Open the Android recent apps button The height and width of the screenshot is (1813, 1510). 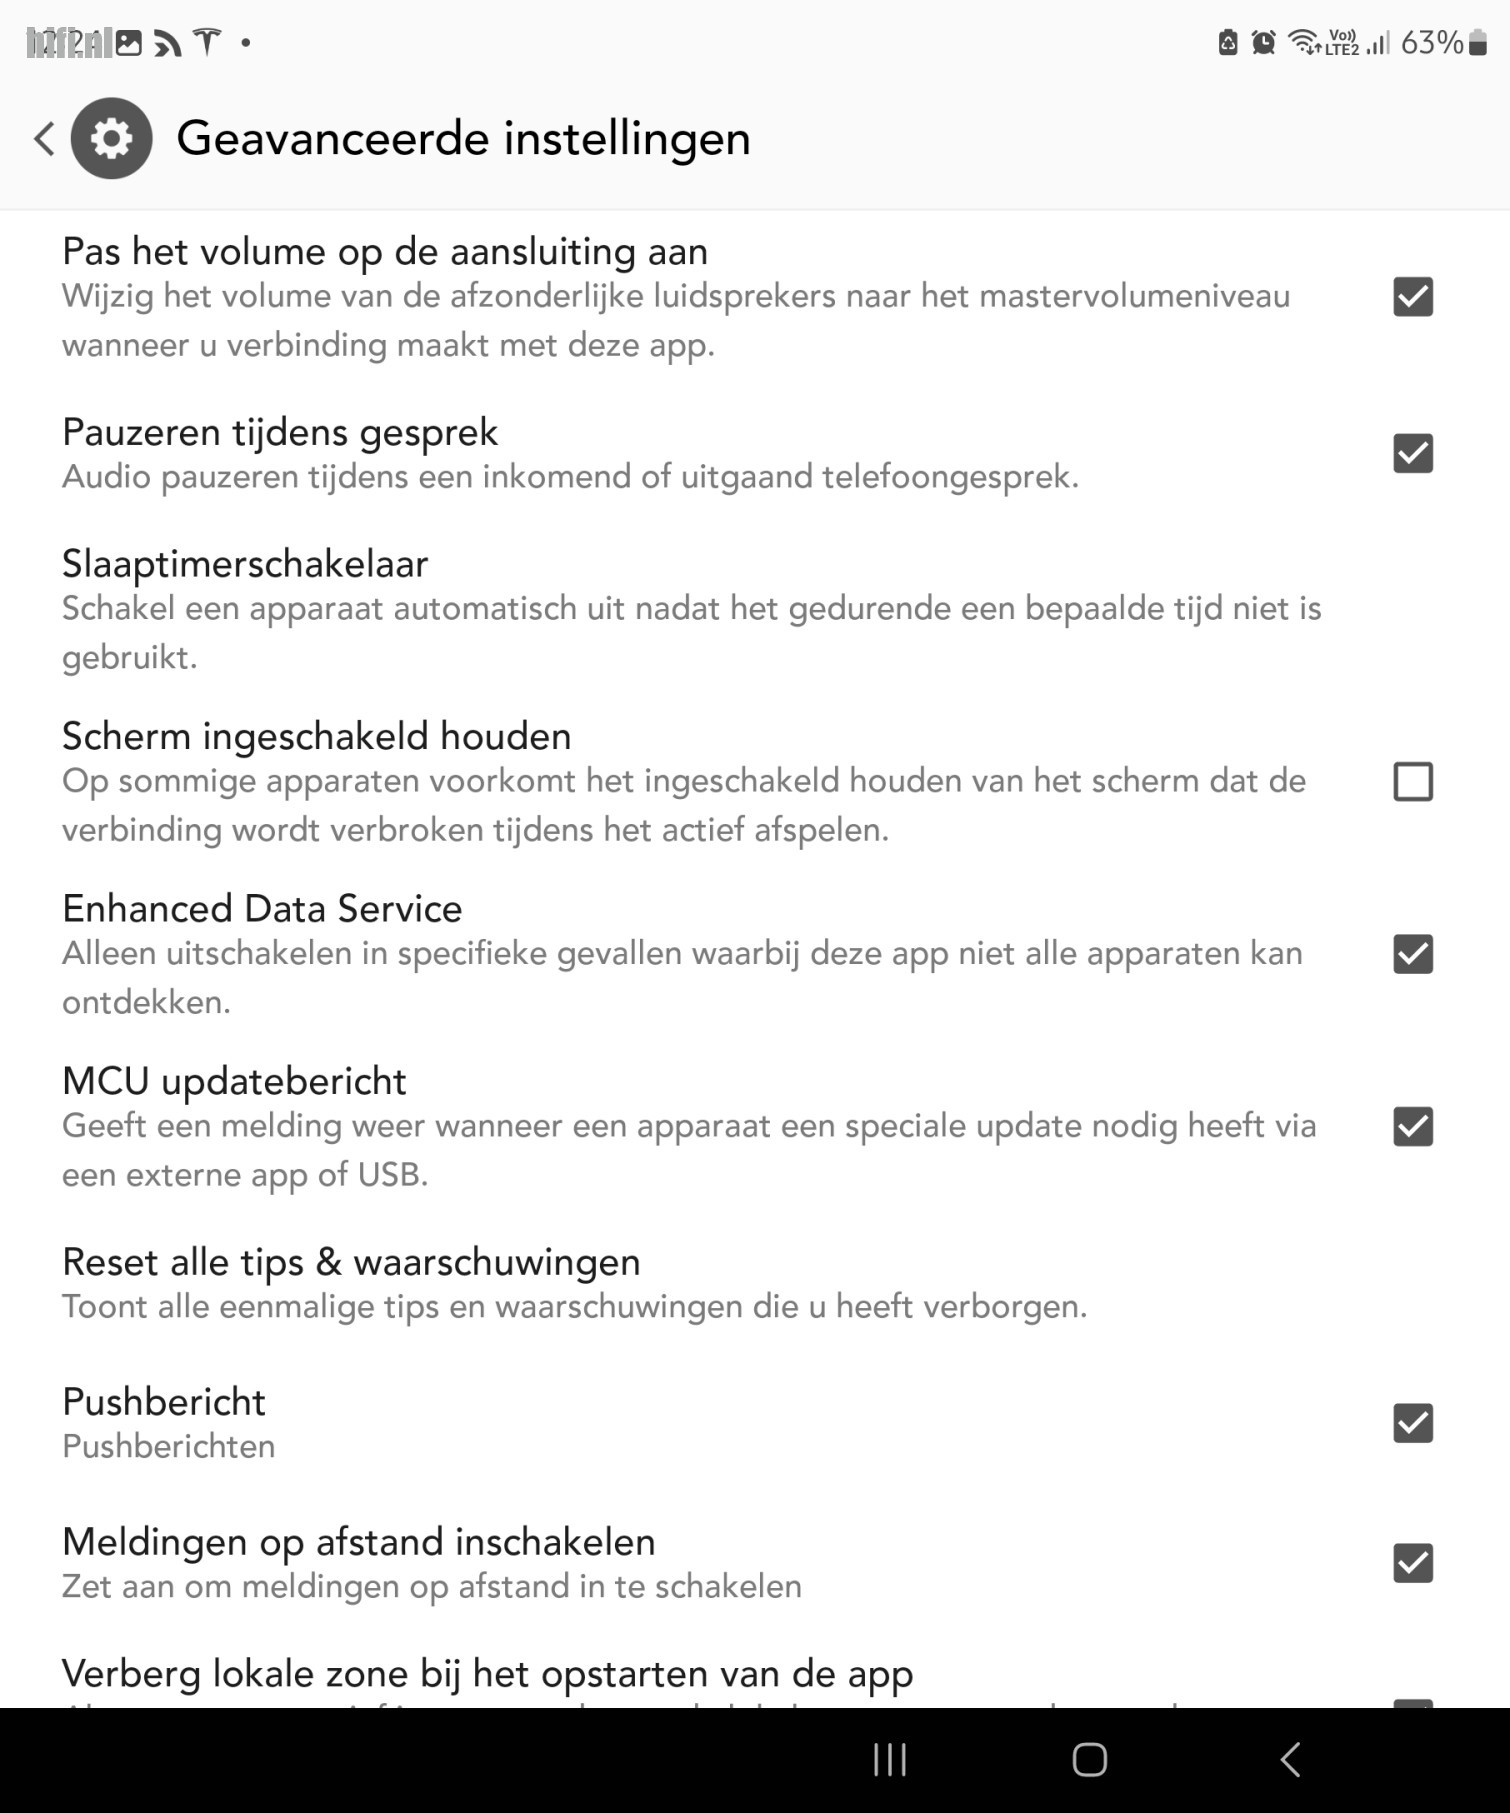[x=889, y=1759]
